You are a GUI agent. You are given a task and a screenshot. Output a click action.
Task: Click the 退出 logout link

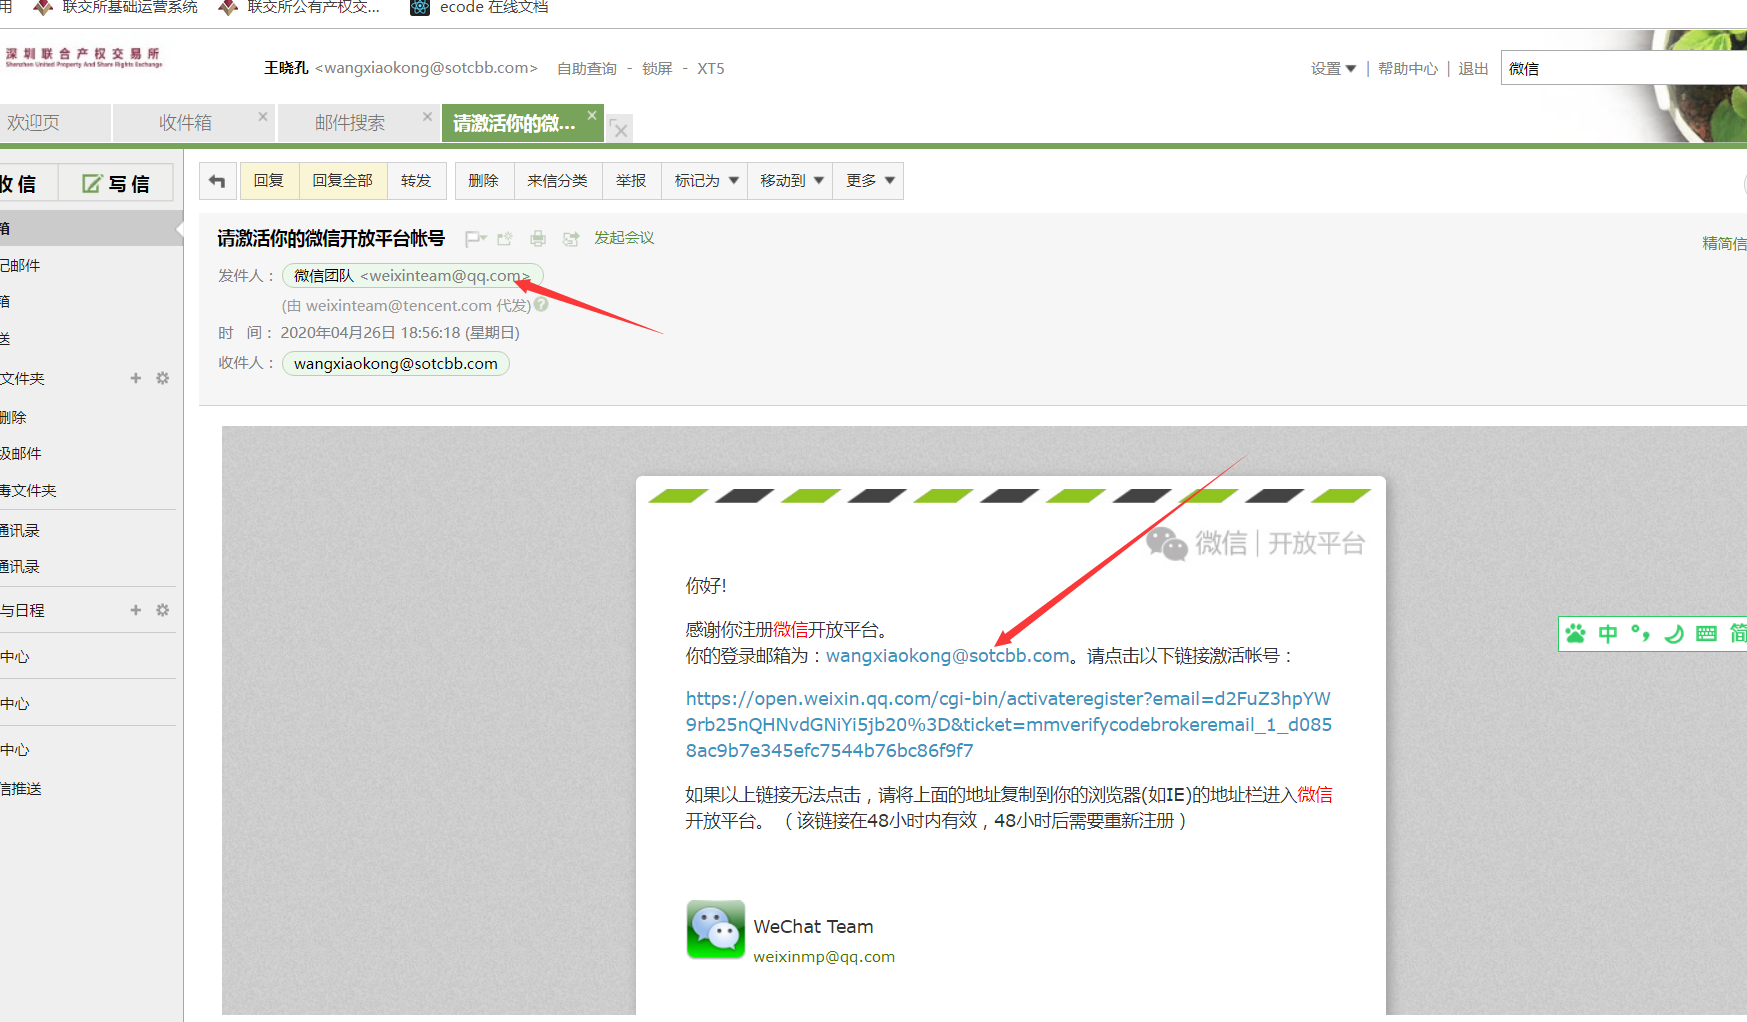(x=1473, y=69)
